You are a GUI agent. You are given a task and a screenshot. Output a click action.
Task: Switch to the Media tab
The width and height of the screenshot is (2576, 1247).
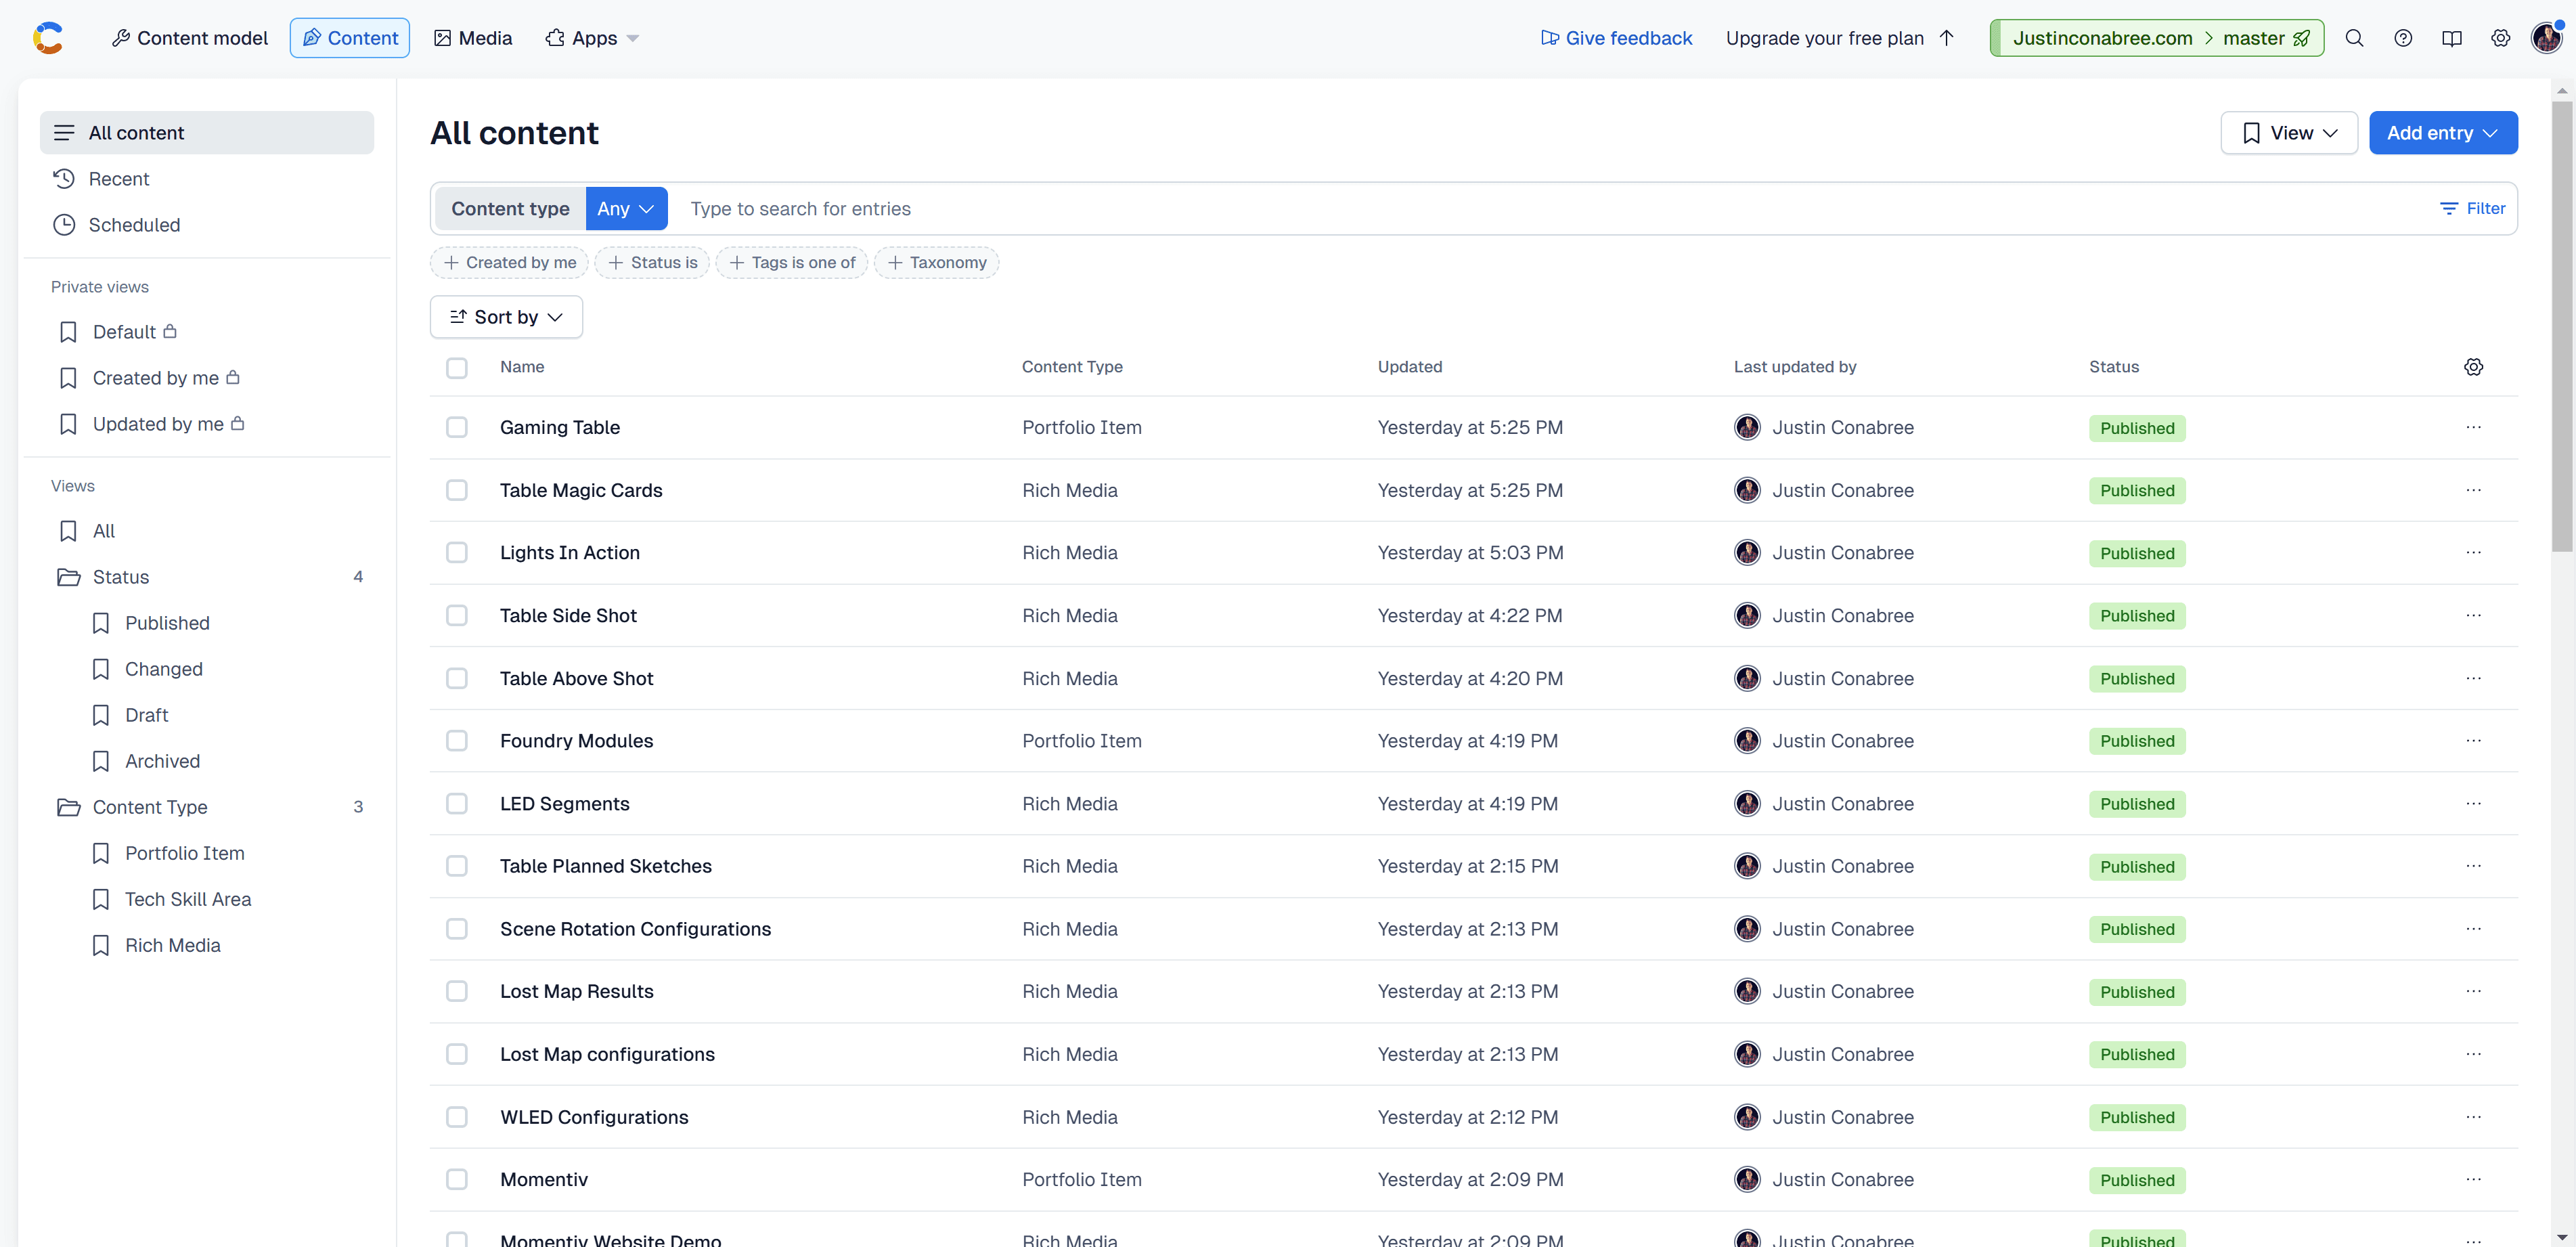pyautogui.click(x=473, y=37)
